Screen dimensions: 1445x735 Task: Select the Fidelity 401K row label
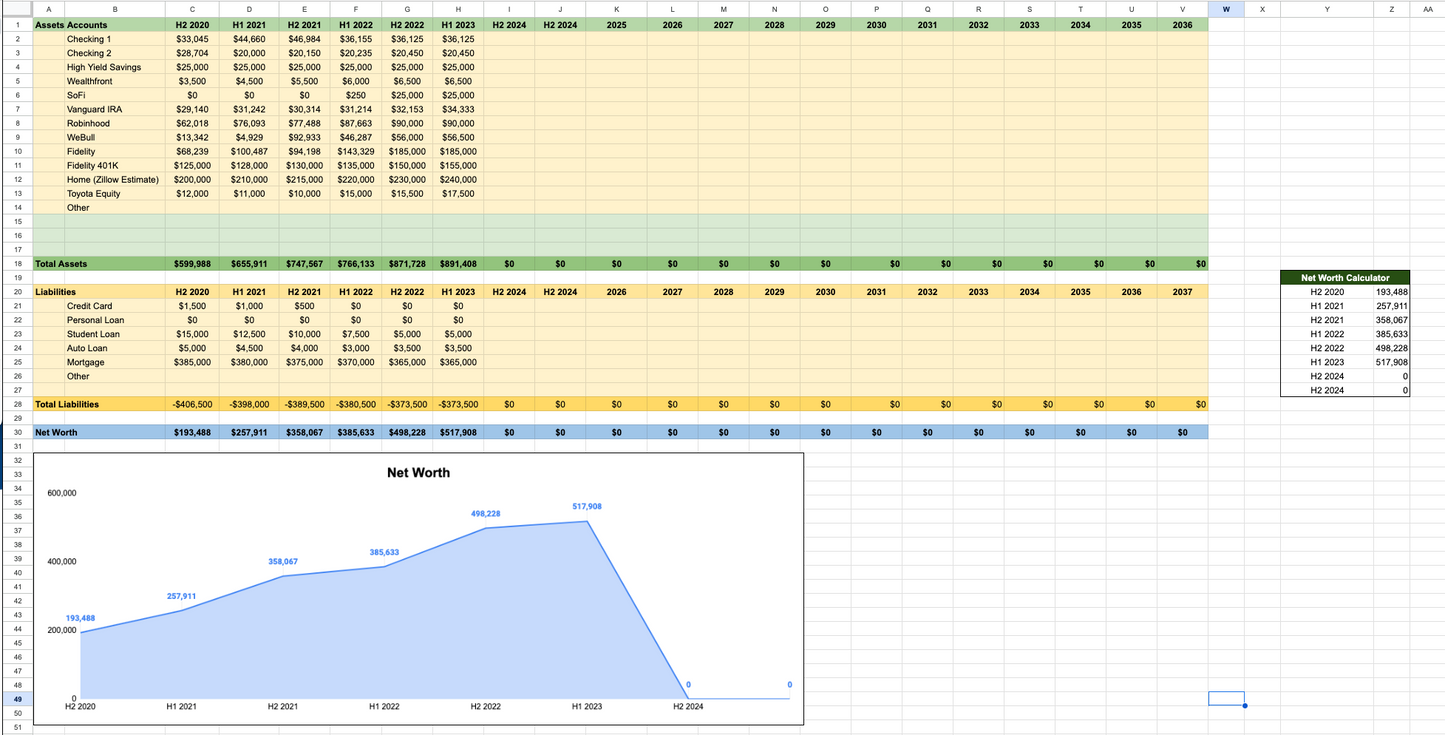[93, 166]
